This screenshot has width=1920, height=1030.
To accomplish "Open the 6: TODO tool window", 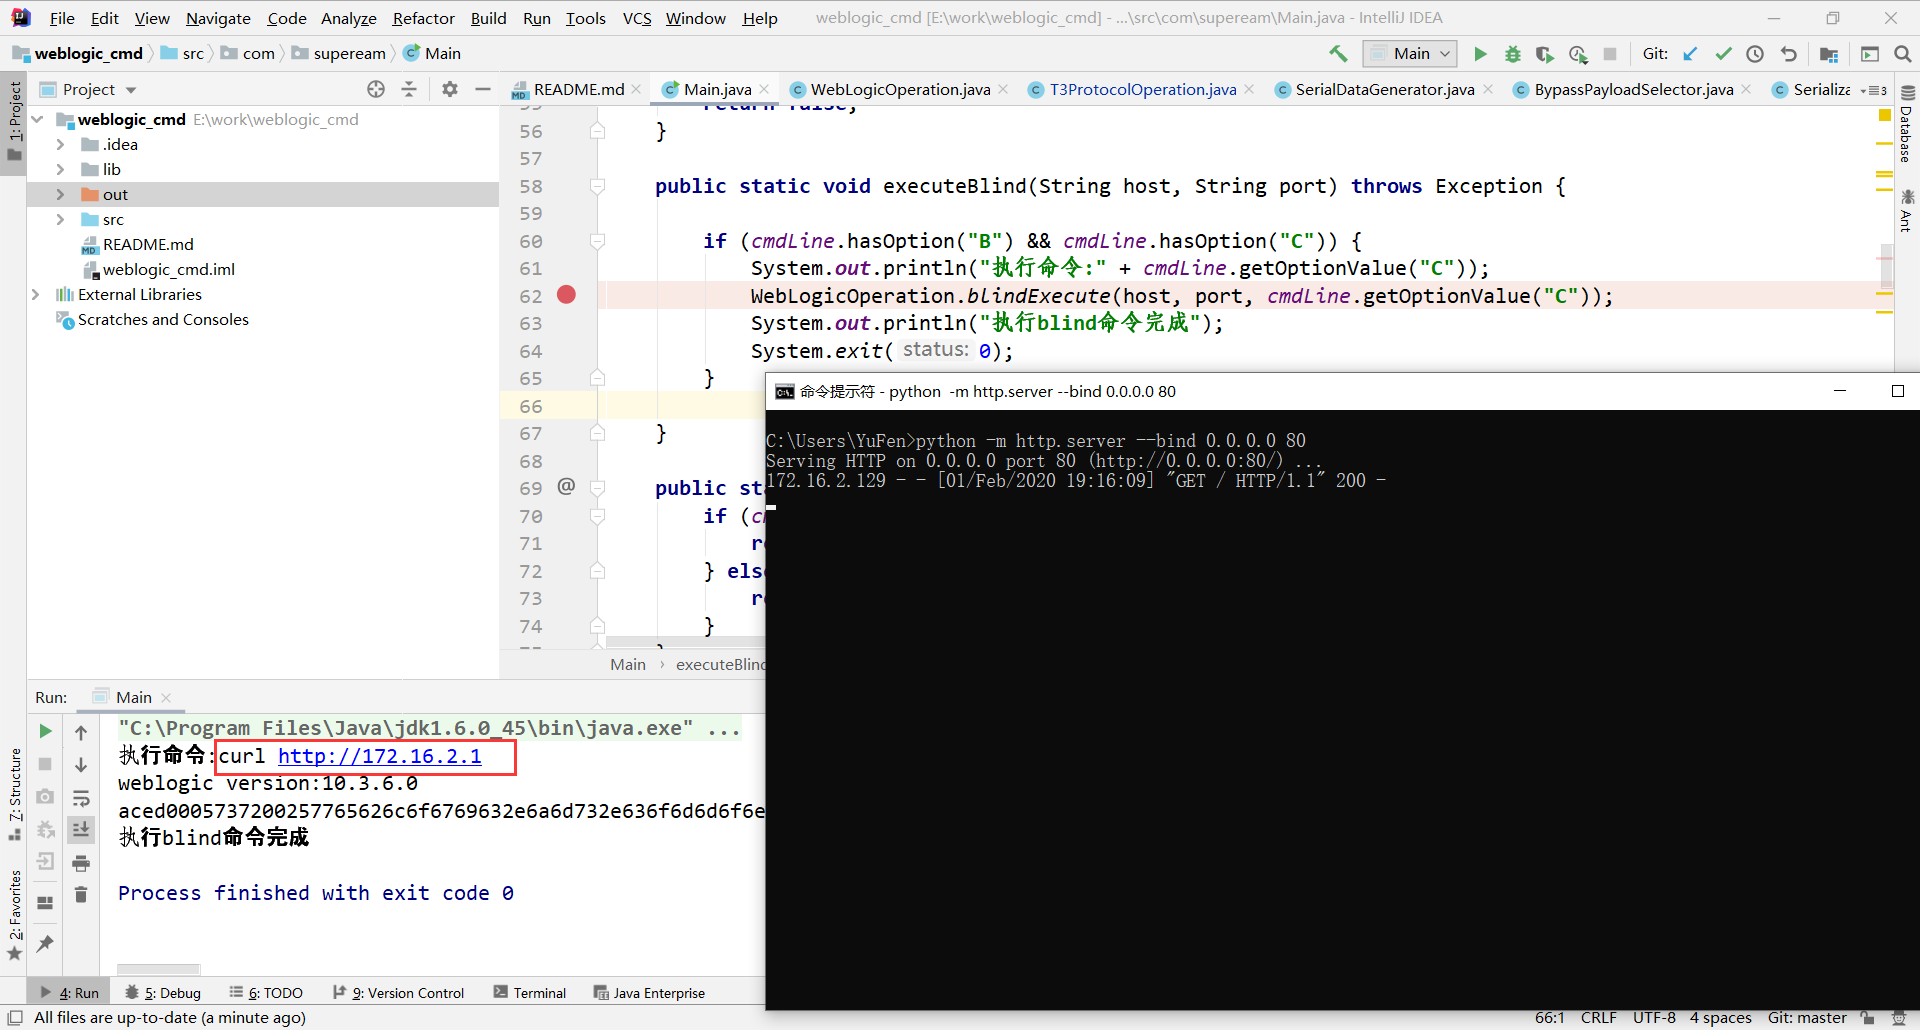I will (266, 992).
